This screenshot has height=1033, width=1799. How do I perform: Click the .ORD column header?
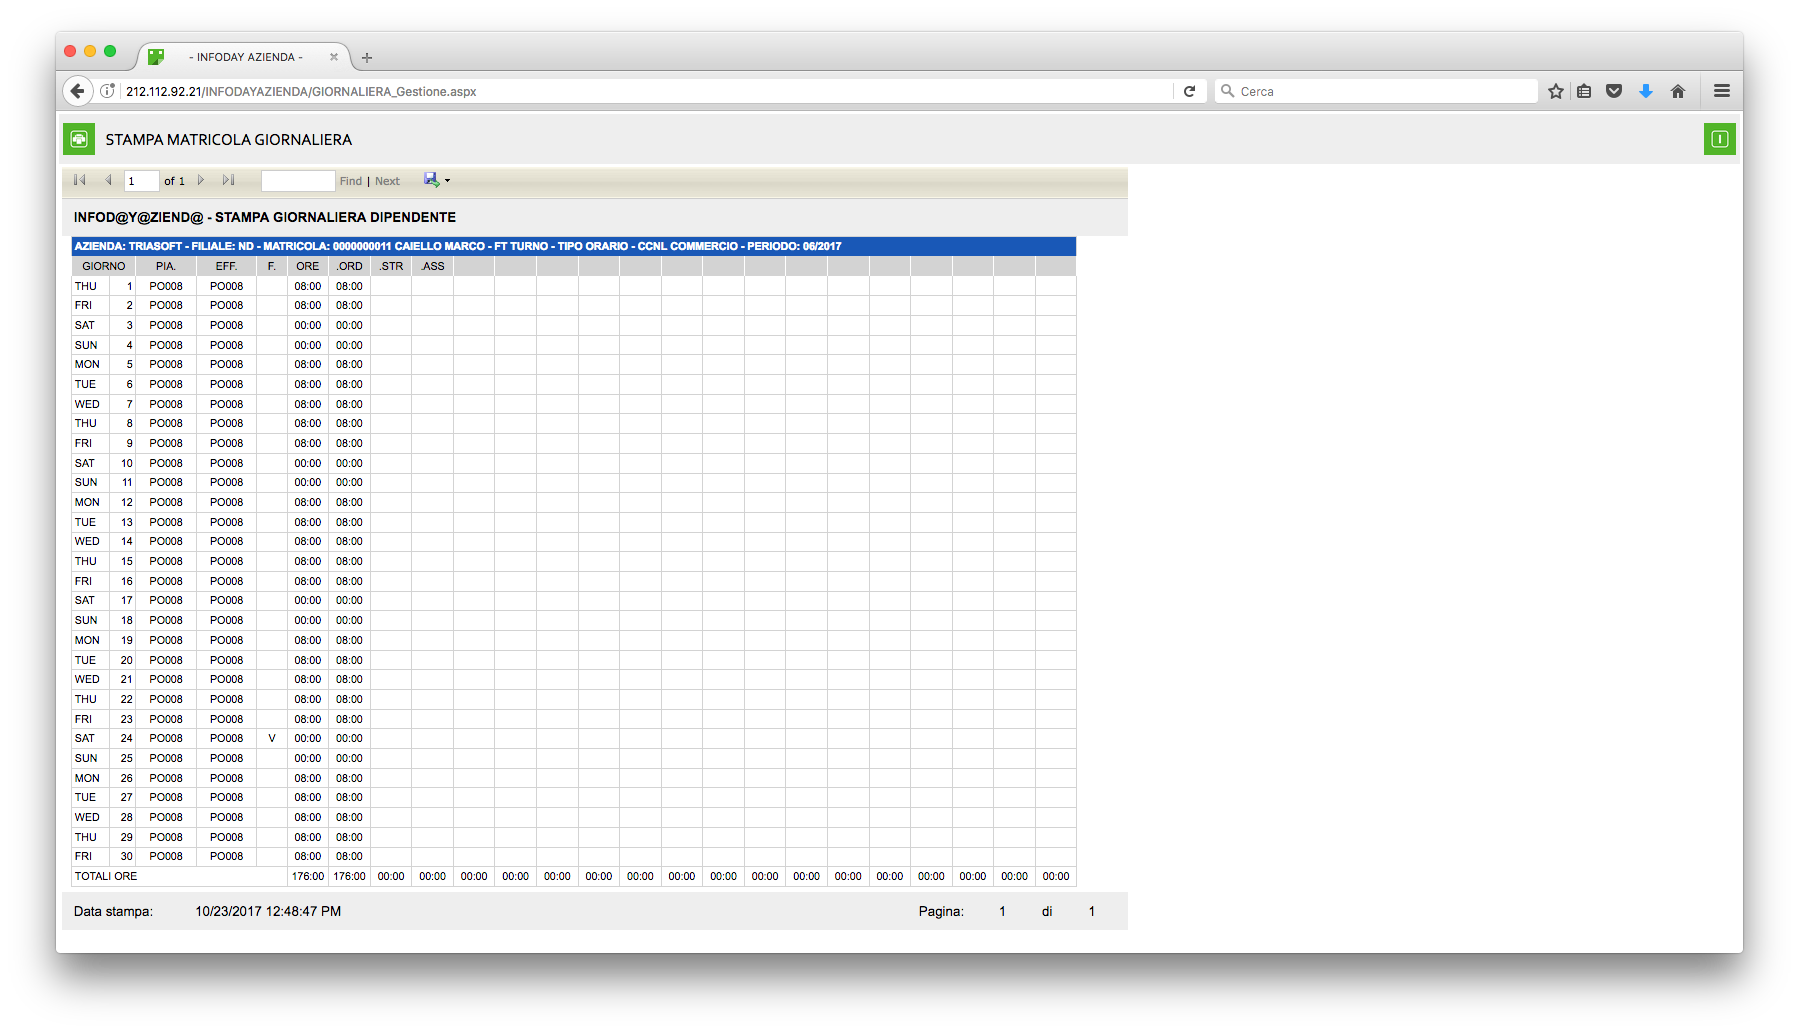point(349,266)
